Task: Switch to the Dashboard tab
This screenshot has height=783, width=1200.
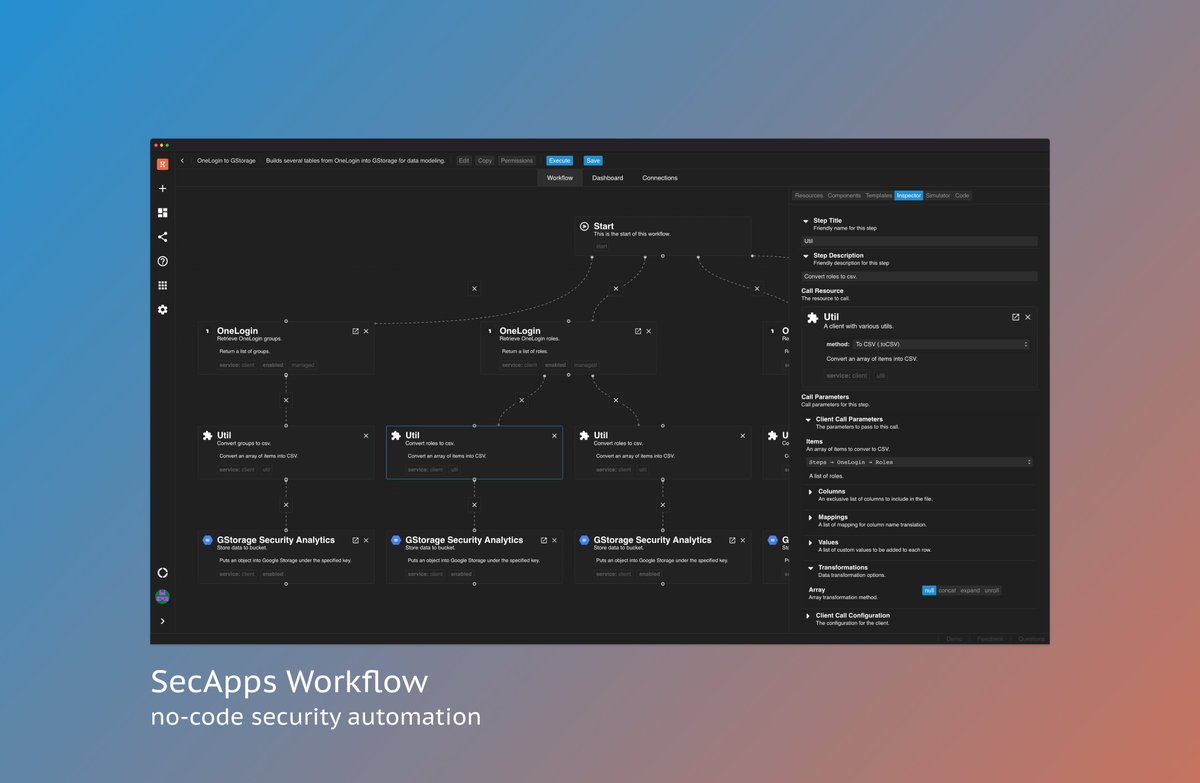Action: pyautogui.click(x=607, y=178)
